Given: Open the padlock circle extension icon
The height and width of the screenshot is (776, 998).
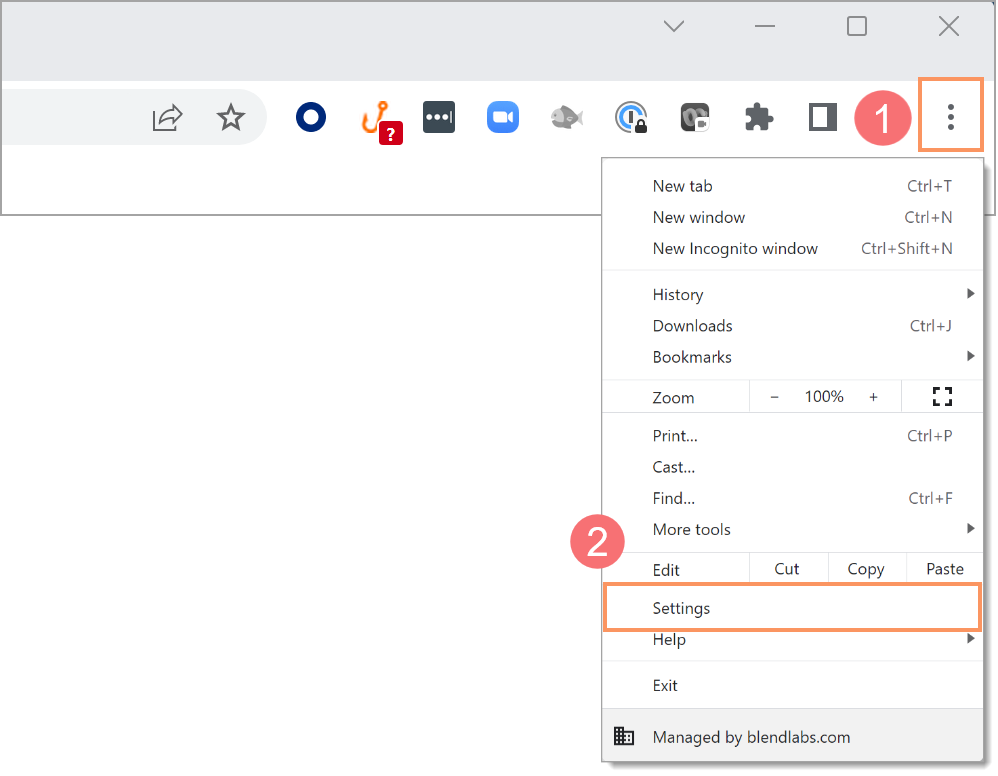Looking at the screenshot, I should 631,117.
